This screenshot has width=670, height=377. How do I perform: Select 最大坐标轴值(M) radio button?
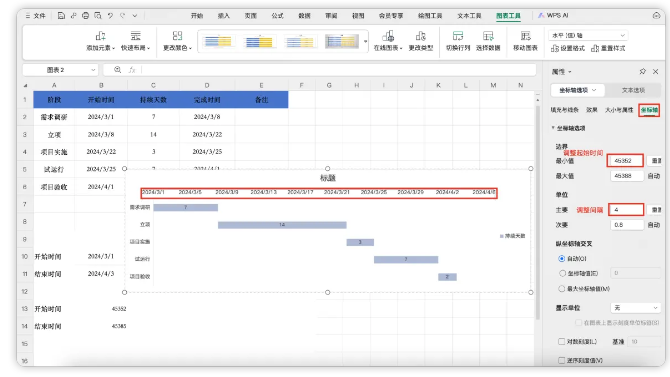click(x=562, y=289)
